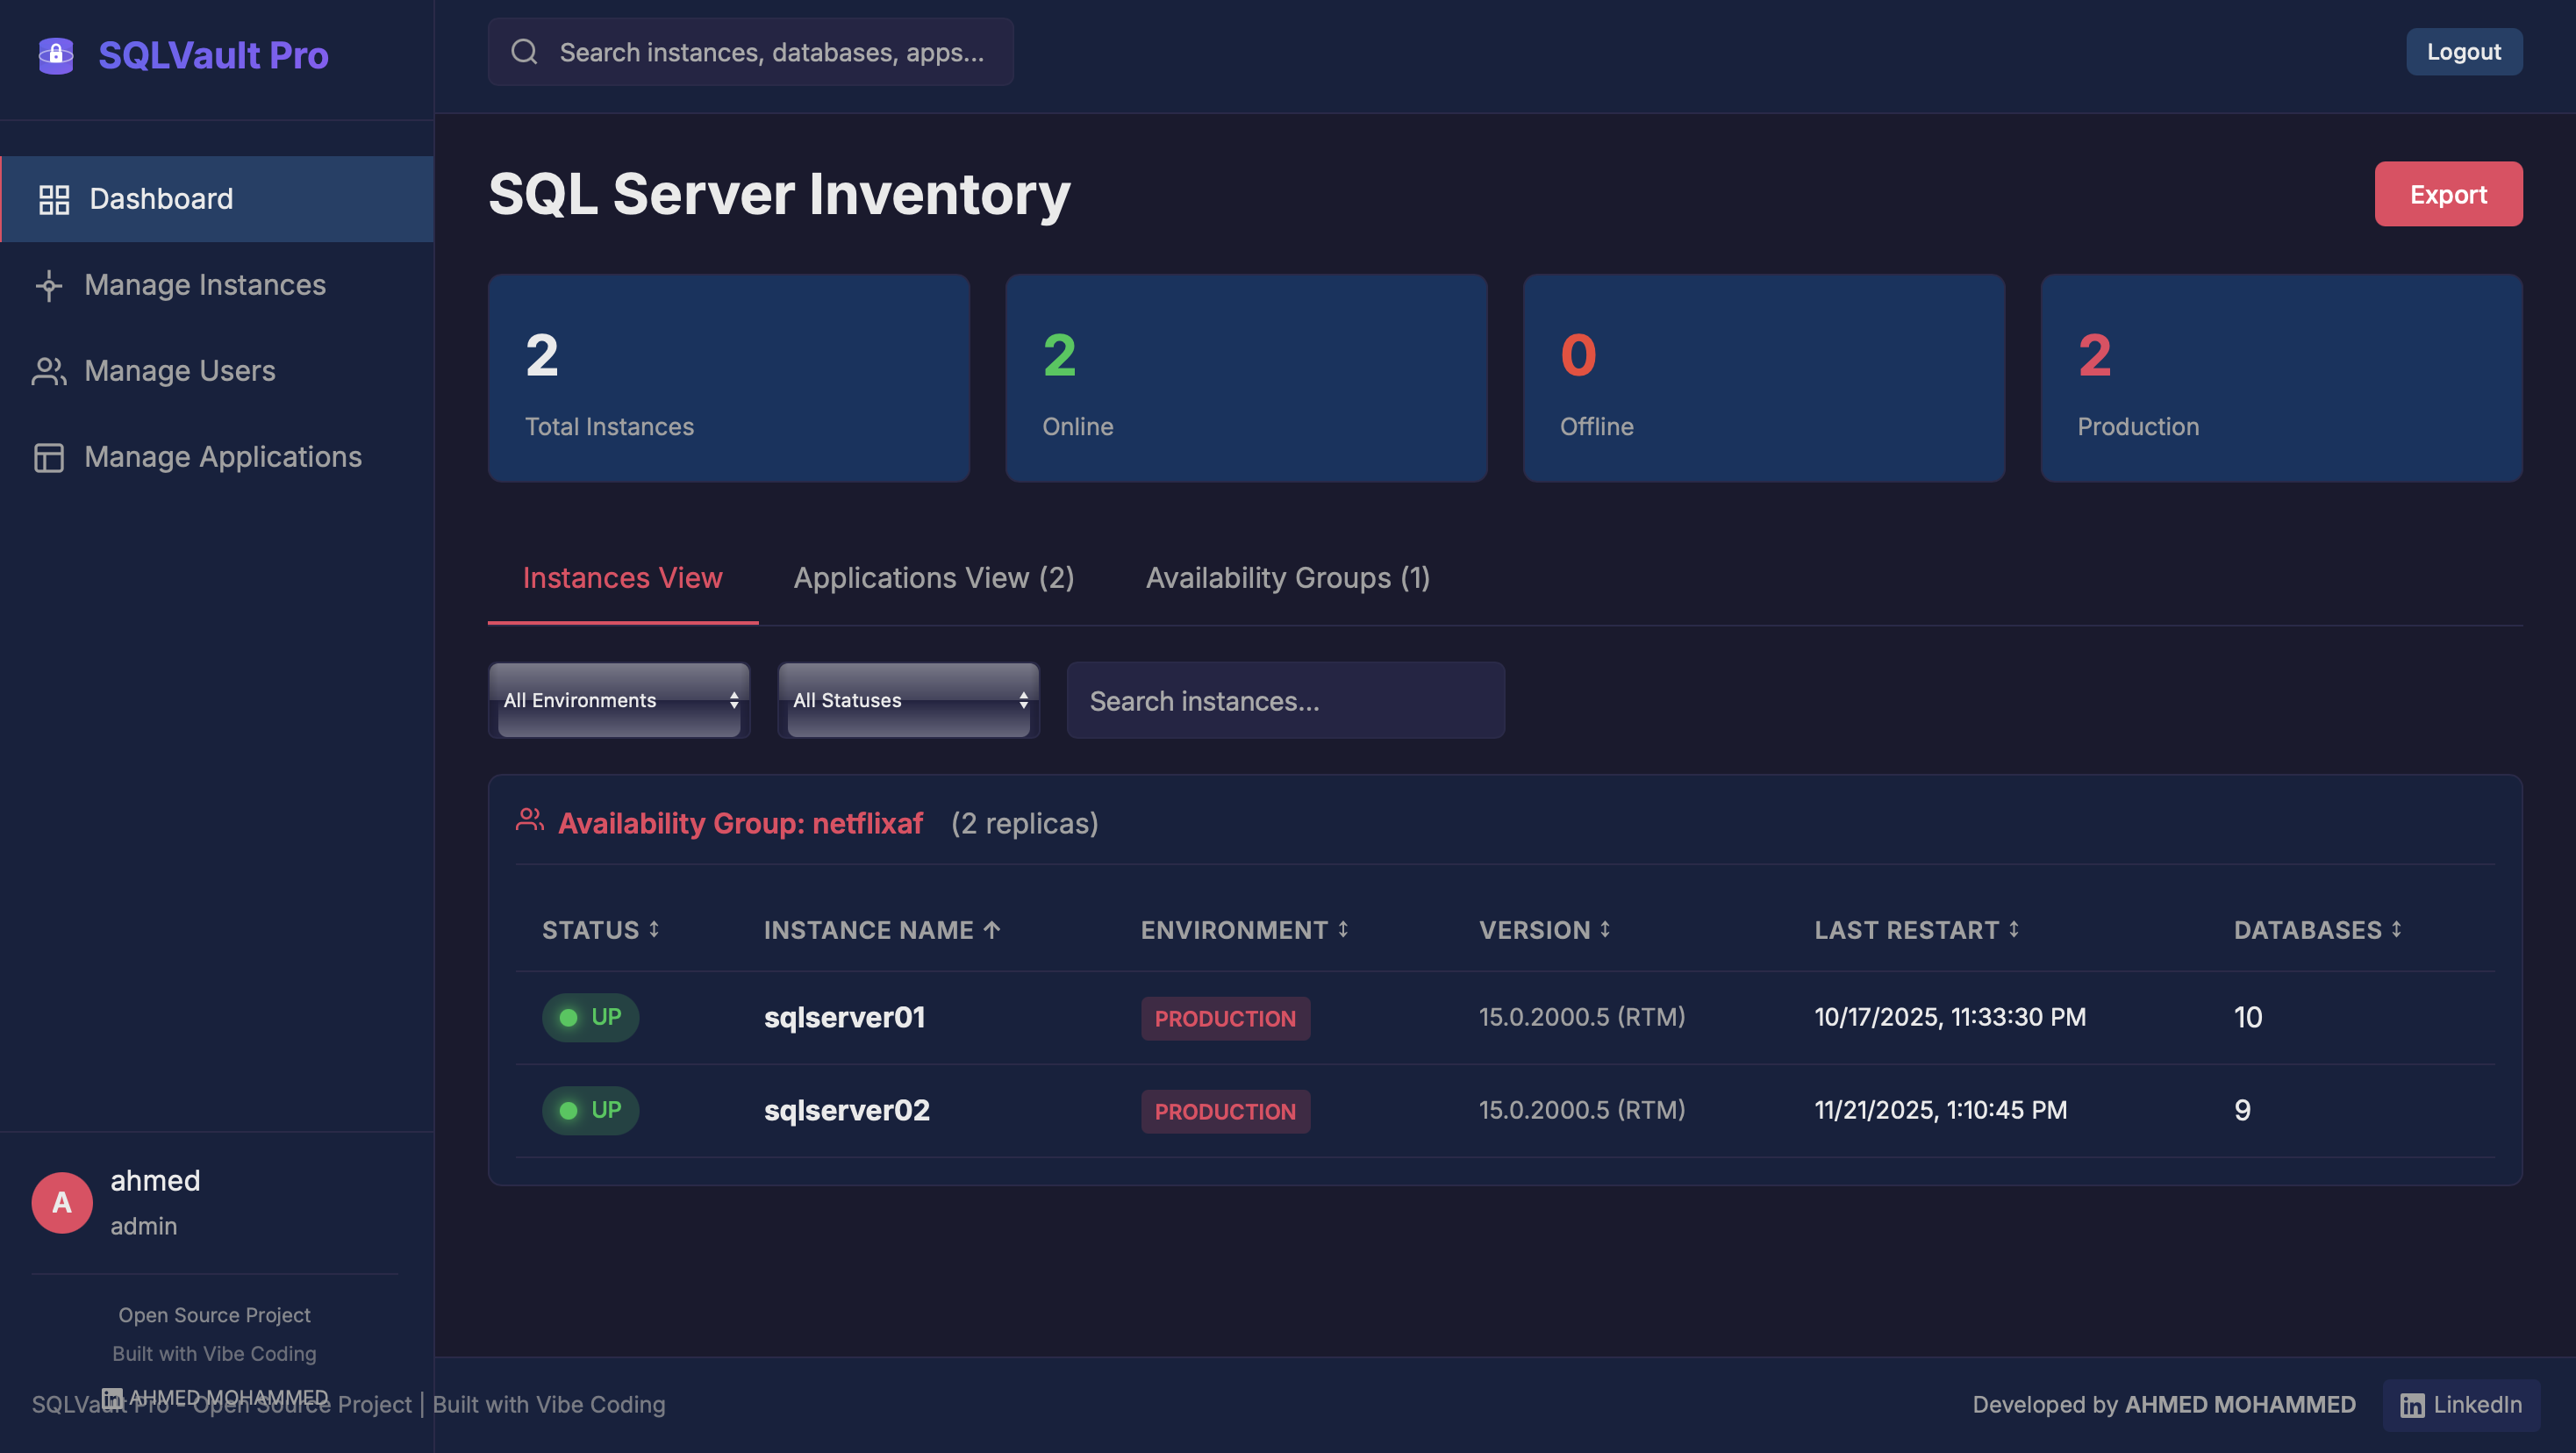
Task: Focus the Search instances input field
Action: pyautogui.click(x=1285, y=701)
